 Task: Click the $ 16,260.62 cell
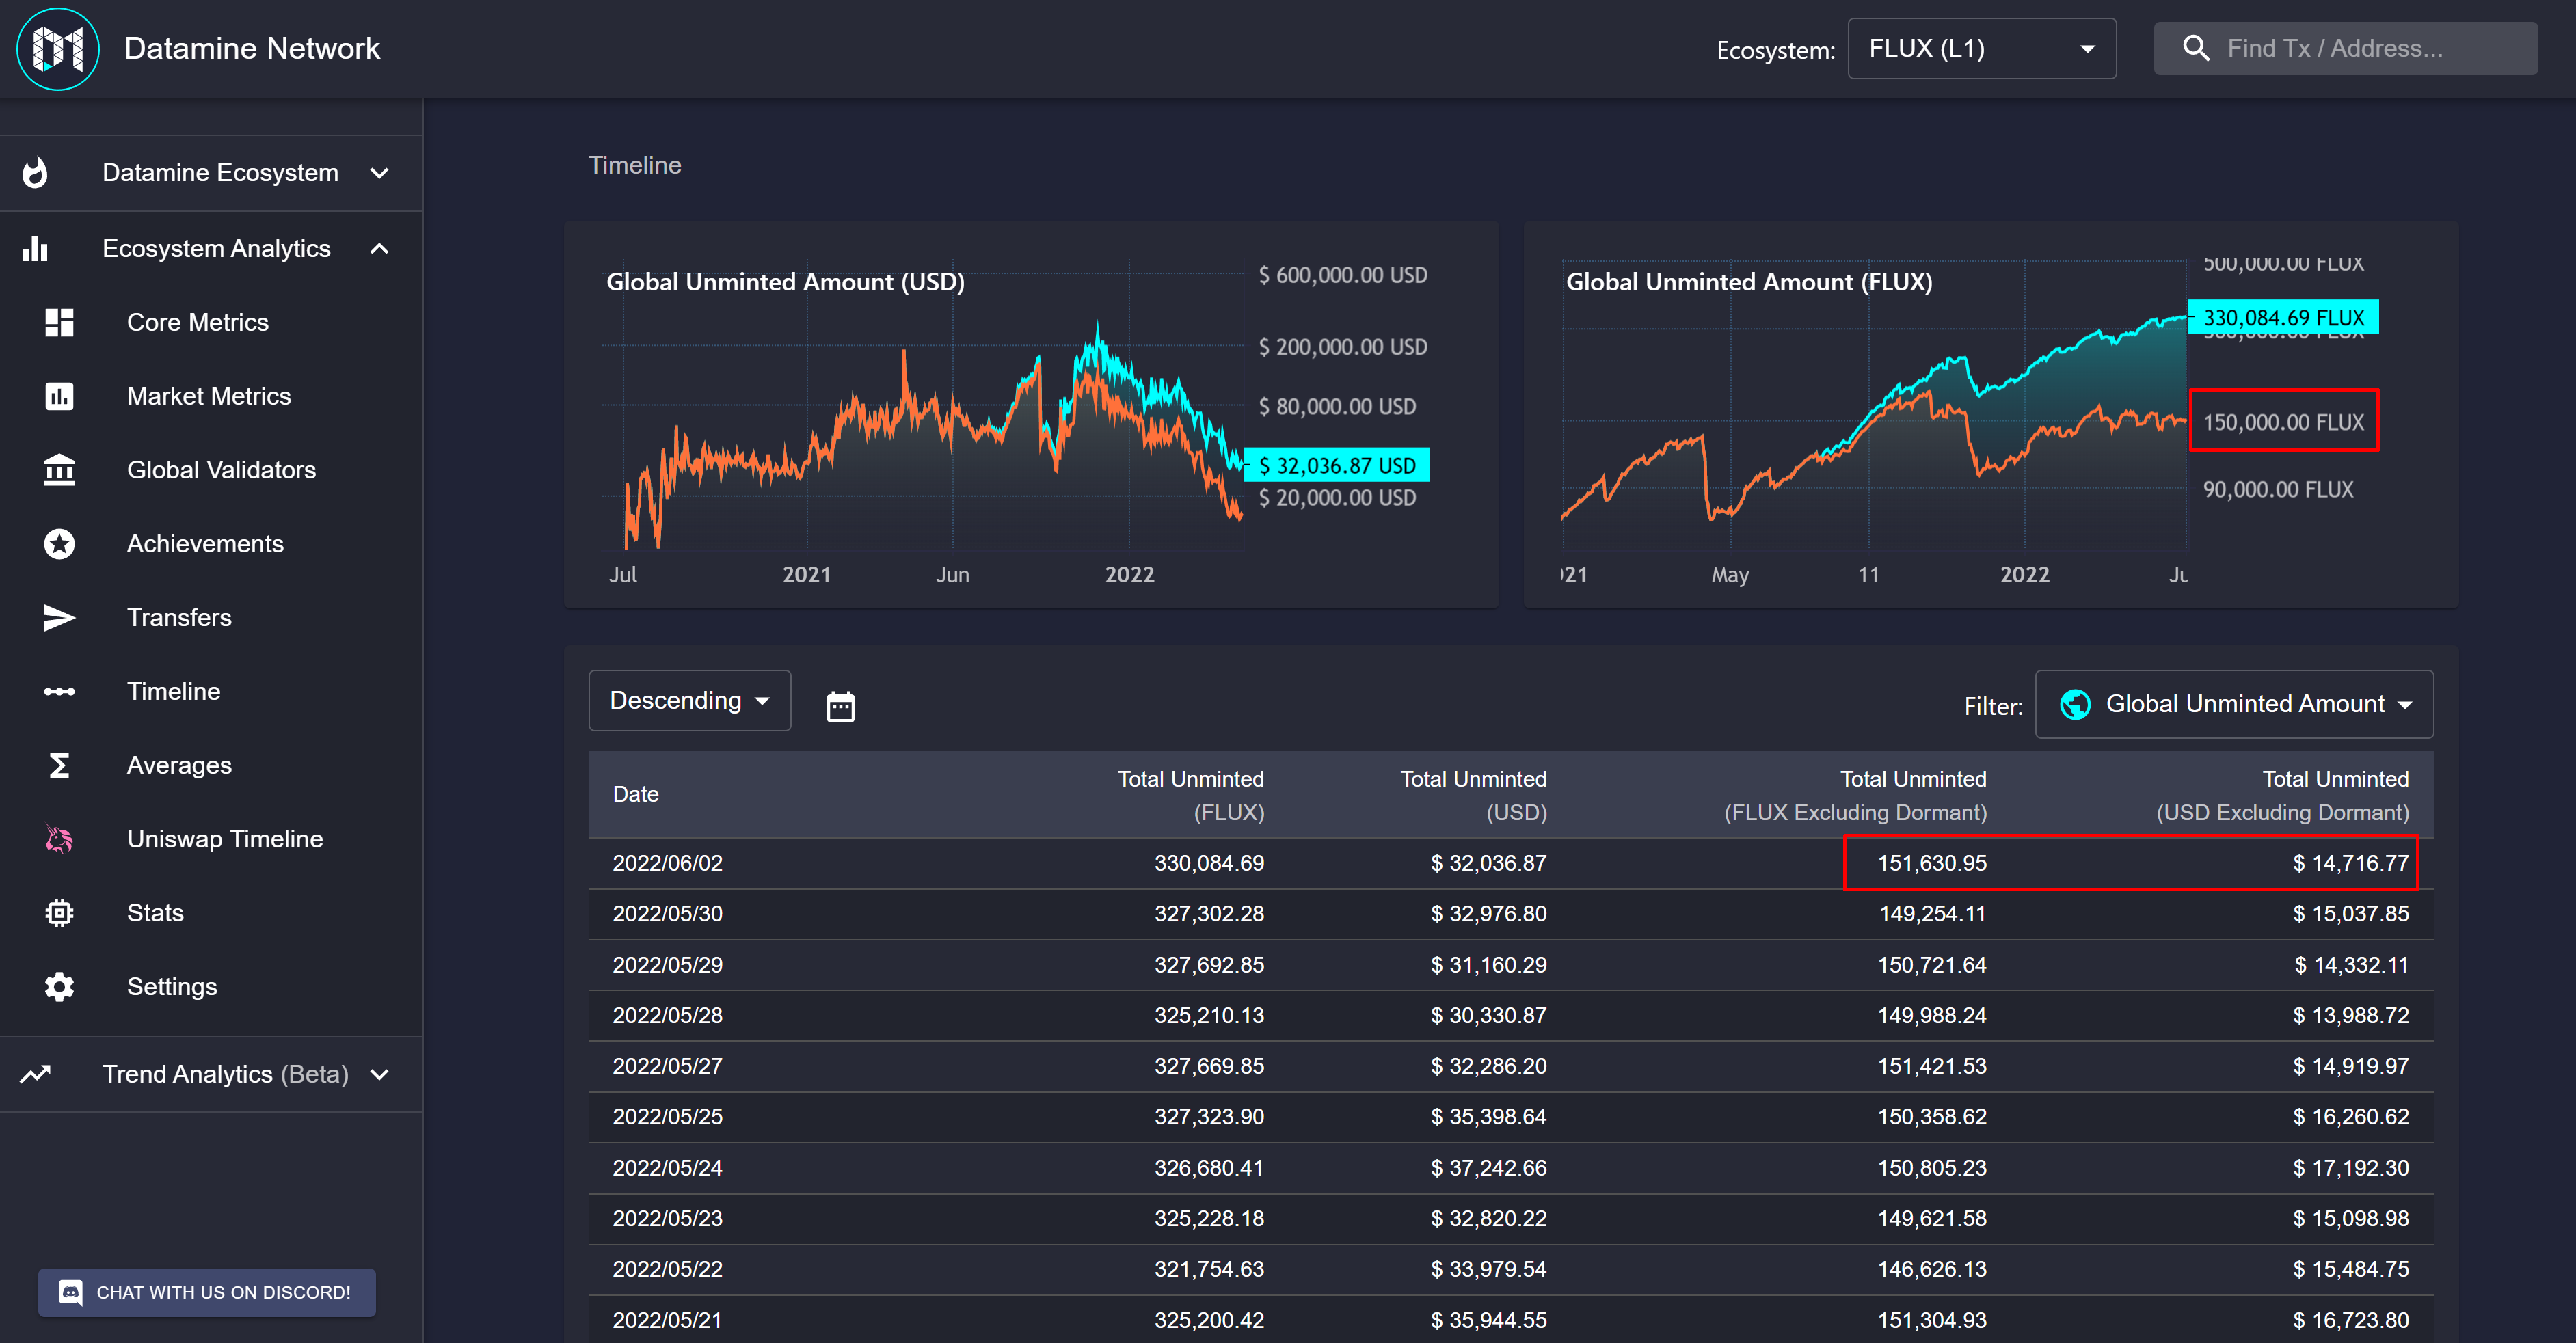tap(2351, 1116)
